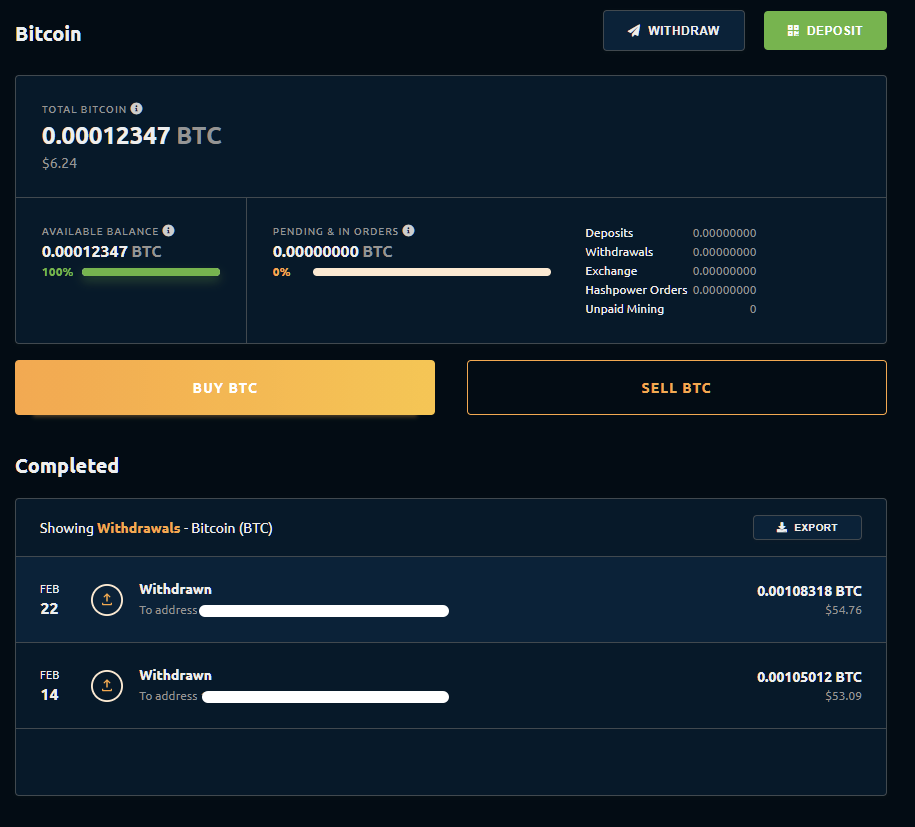Screen dimensions: 915x827
Task: Click the Feb 14 address field
Action: [x=325, y=697]
